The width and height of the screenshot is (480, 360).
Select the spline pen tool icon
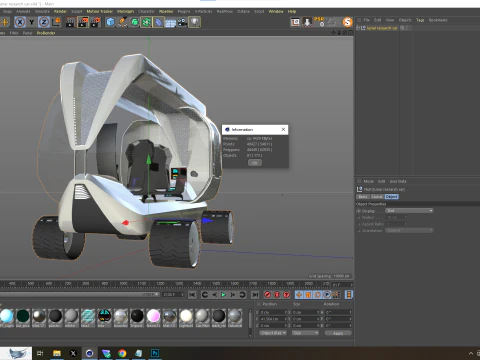[122, 22]
